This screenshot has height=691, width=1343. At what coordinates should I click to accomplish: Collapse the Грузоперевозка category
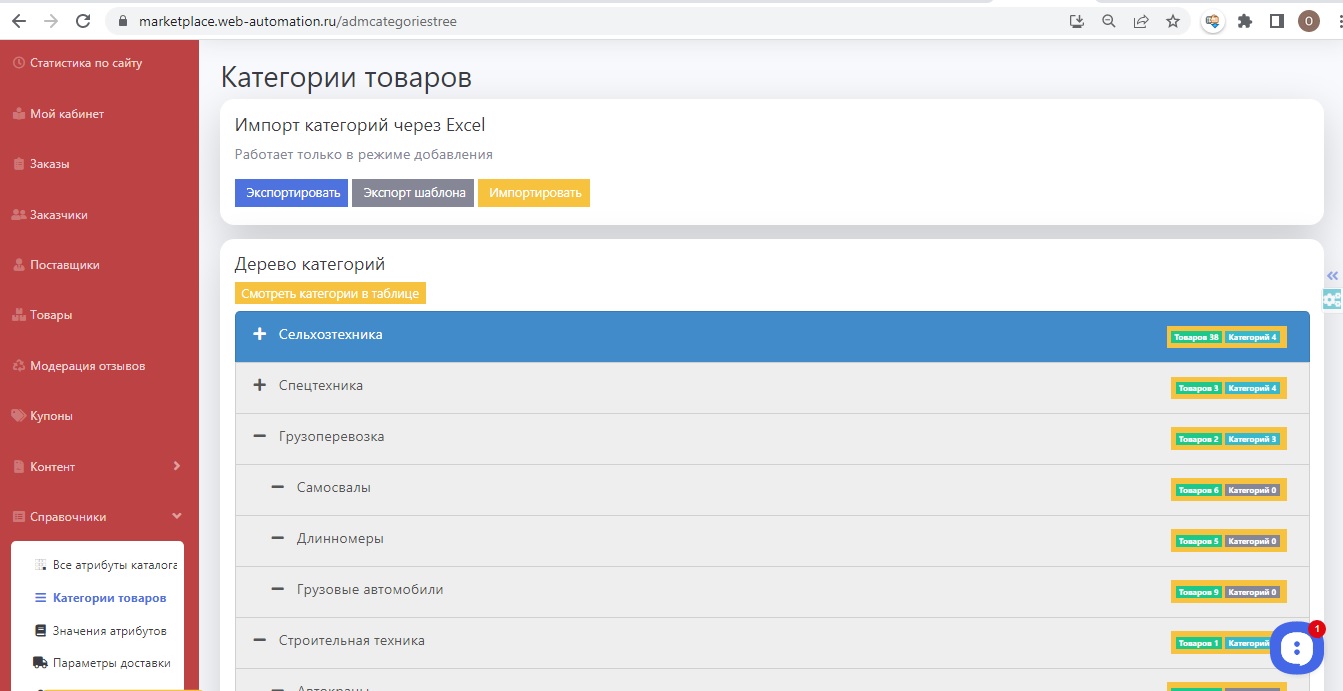tap(260, 437)
